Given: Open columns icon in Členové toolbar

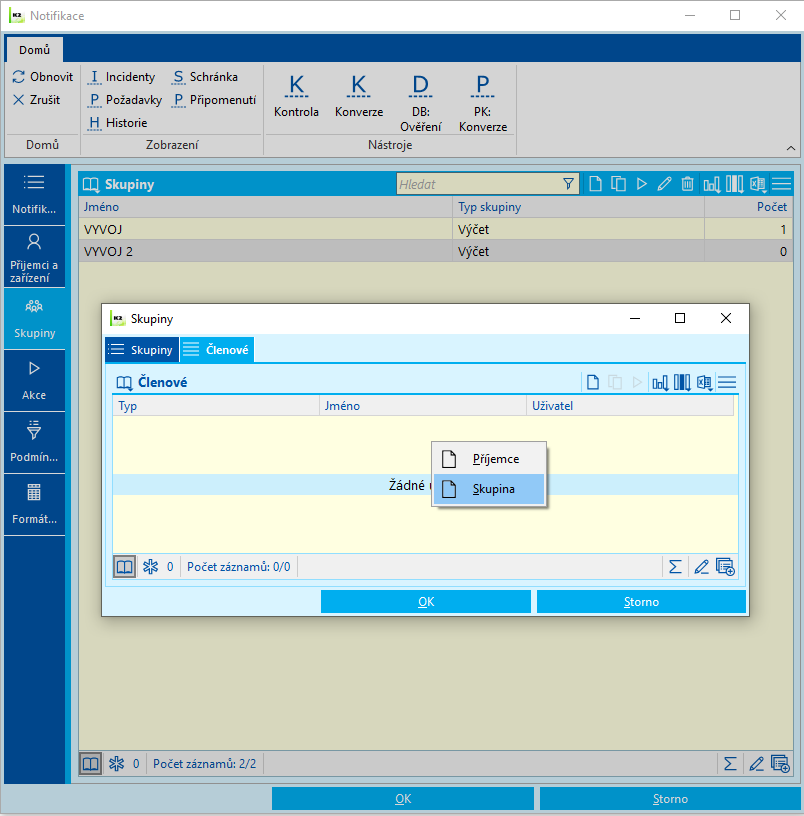Looking at the screenshot, I should point(682,382).
